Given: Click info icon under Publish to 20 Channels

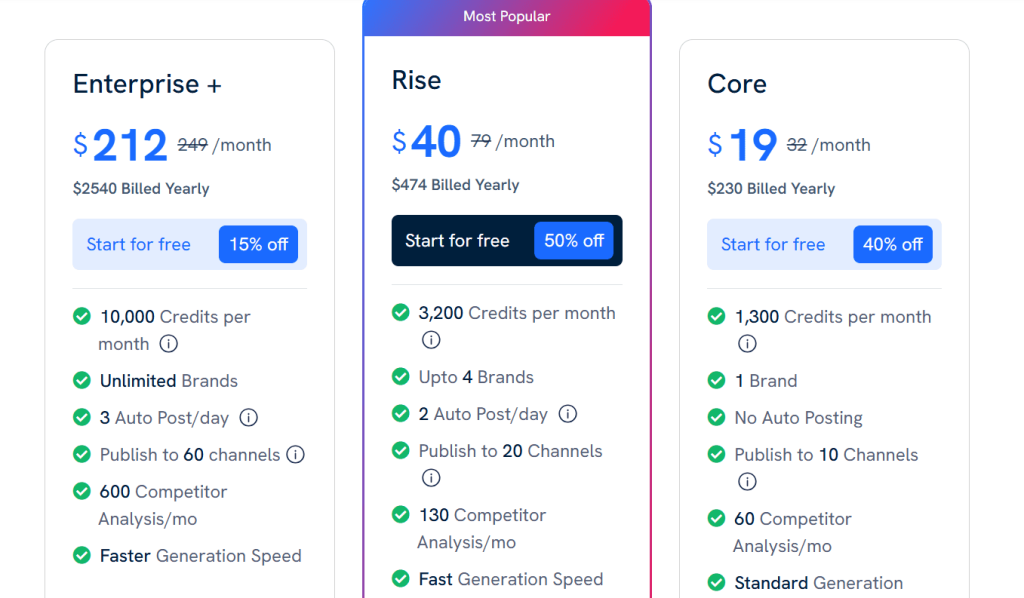Looking at the screenshot, I should pyautogui.click(x=431, y=478).
